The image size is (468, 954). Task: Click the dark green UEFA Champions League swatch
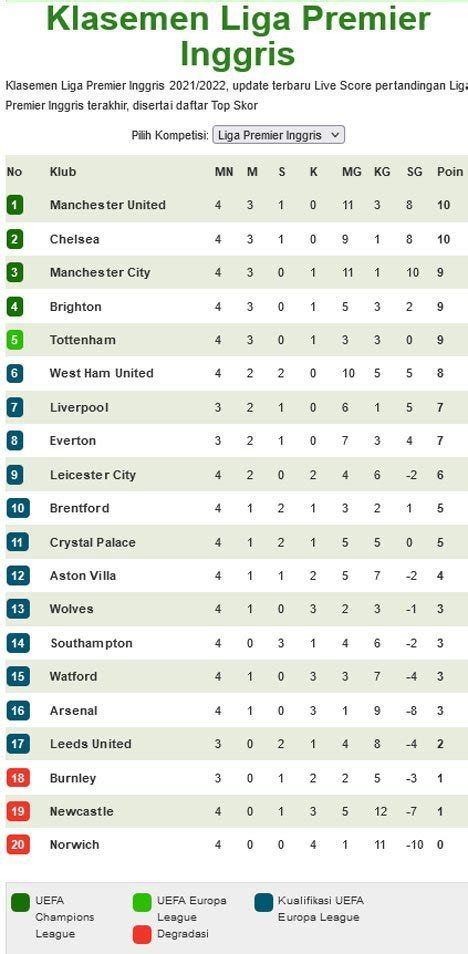(x=21, y=903)
